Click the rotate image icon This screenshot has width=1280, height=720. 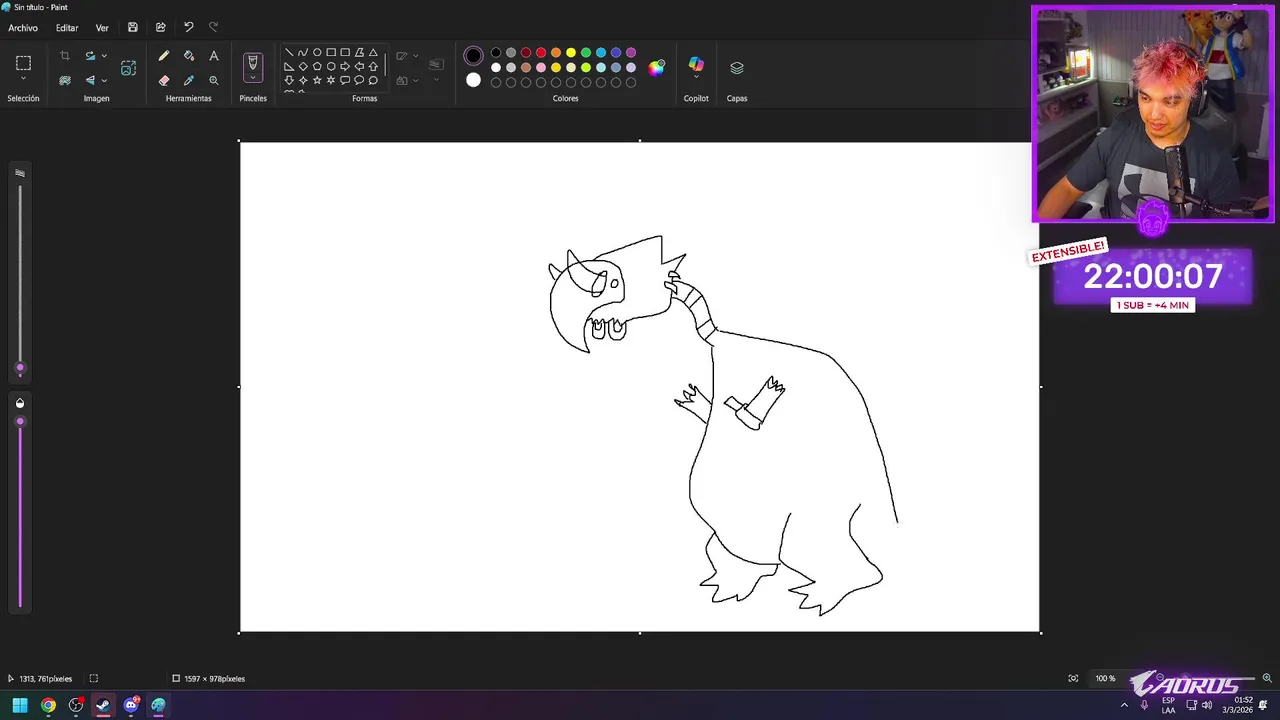pyautogui.click(x=90, y=56)
